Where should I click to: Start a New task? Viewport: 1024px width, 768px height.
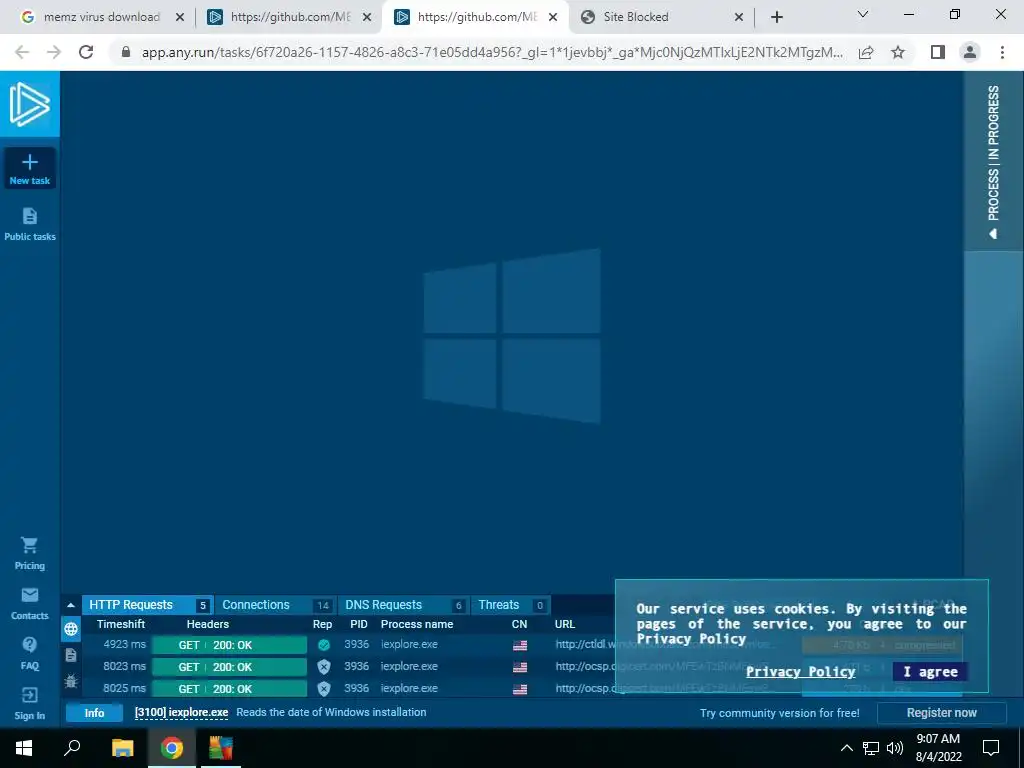click(x=29, y=168)
